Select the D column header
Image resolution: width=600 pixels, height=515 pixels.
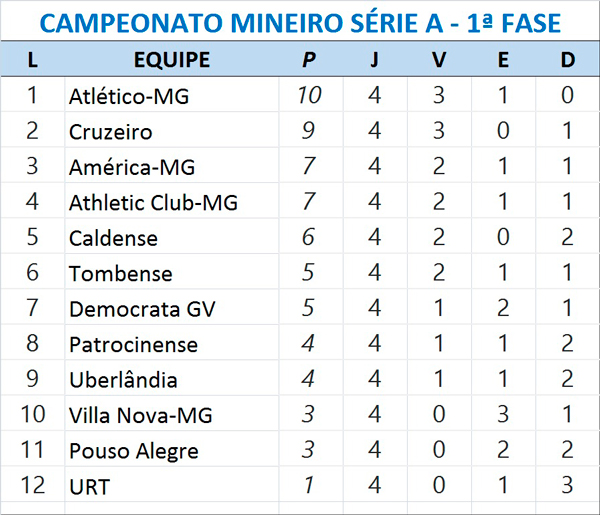click(567, 60)
